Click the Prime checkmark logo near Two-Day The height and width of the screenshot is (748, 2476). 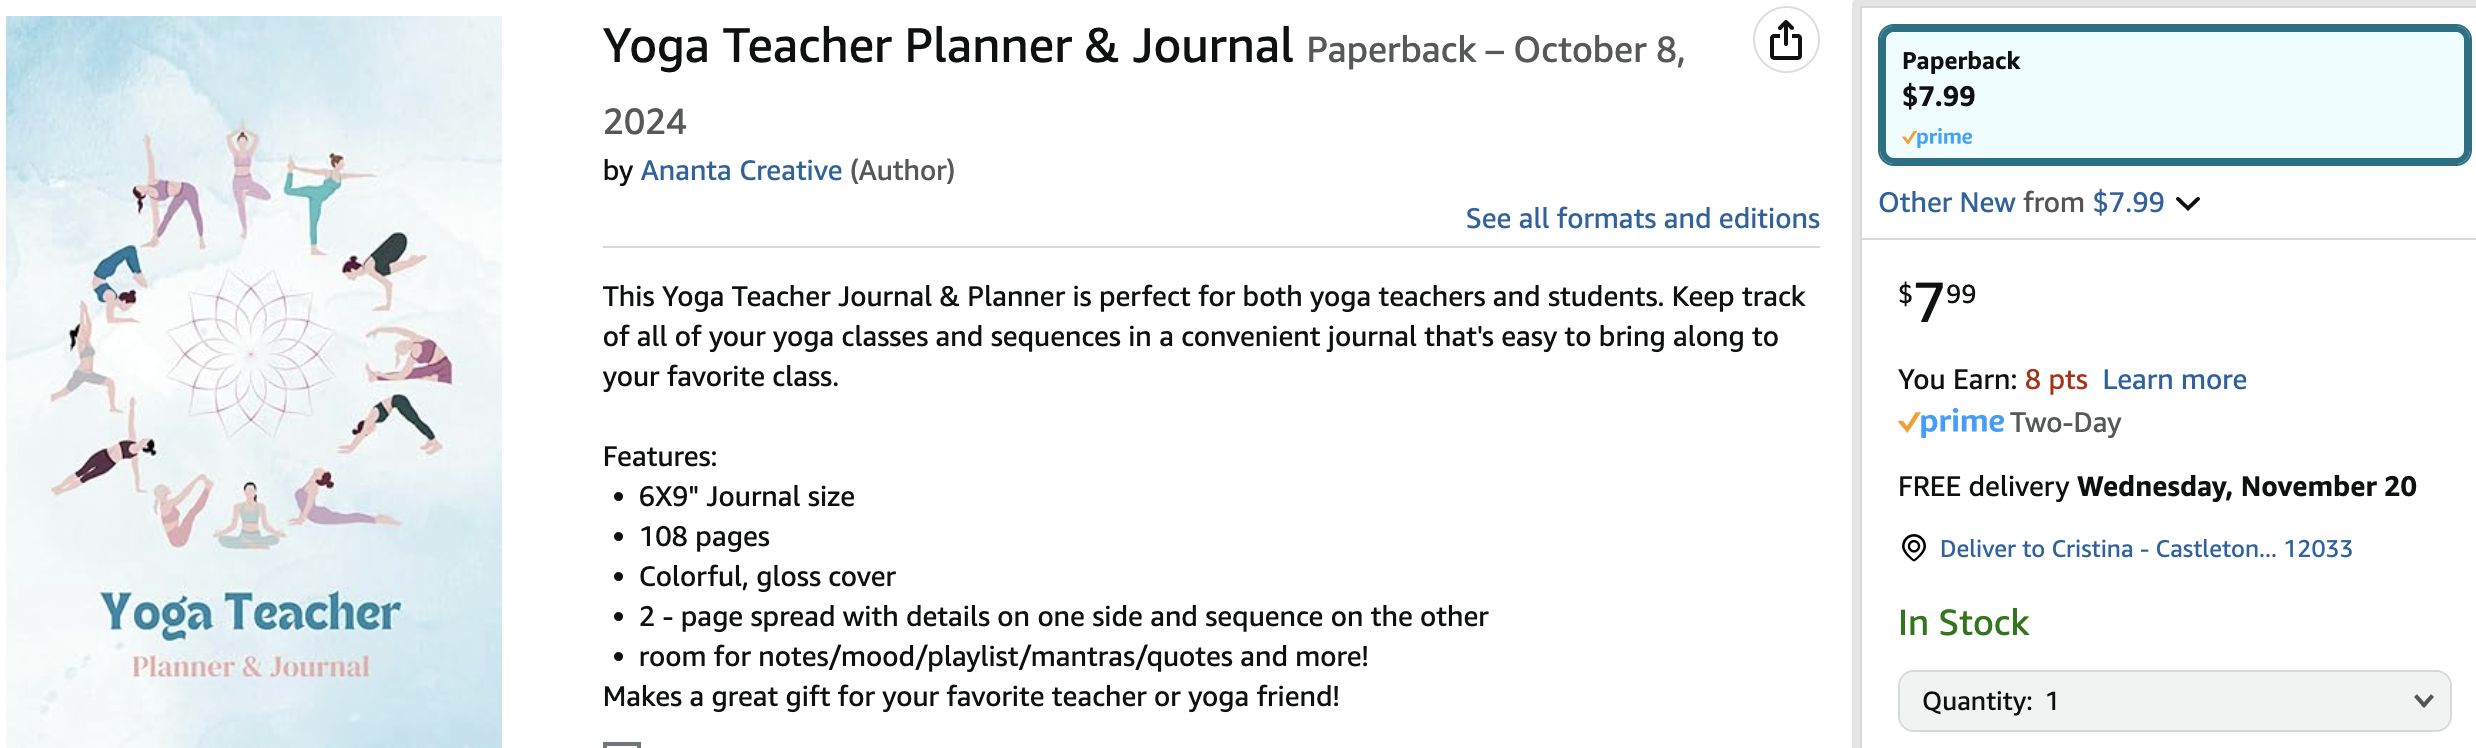[1951, 422]
